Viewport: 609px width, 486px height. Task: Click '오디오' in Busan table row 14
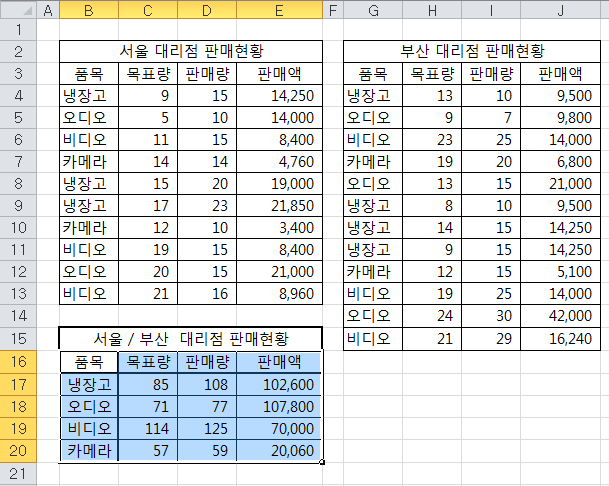373,316
